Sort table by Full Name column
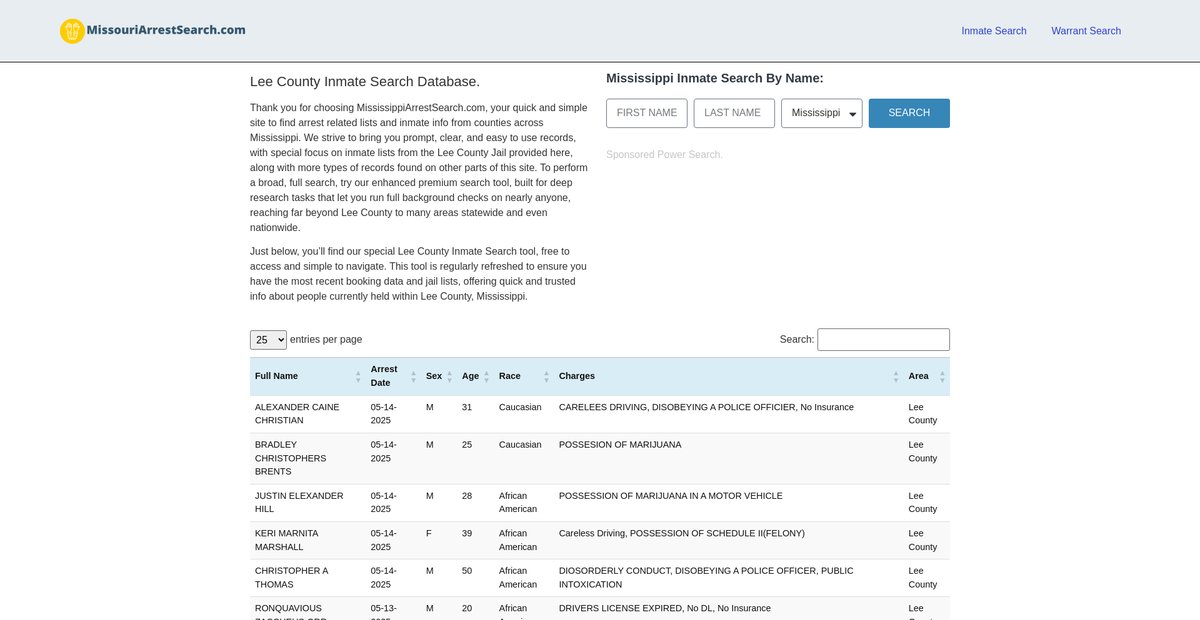 [307, 376]
